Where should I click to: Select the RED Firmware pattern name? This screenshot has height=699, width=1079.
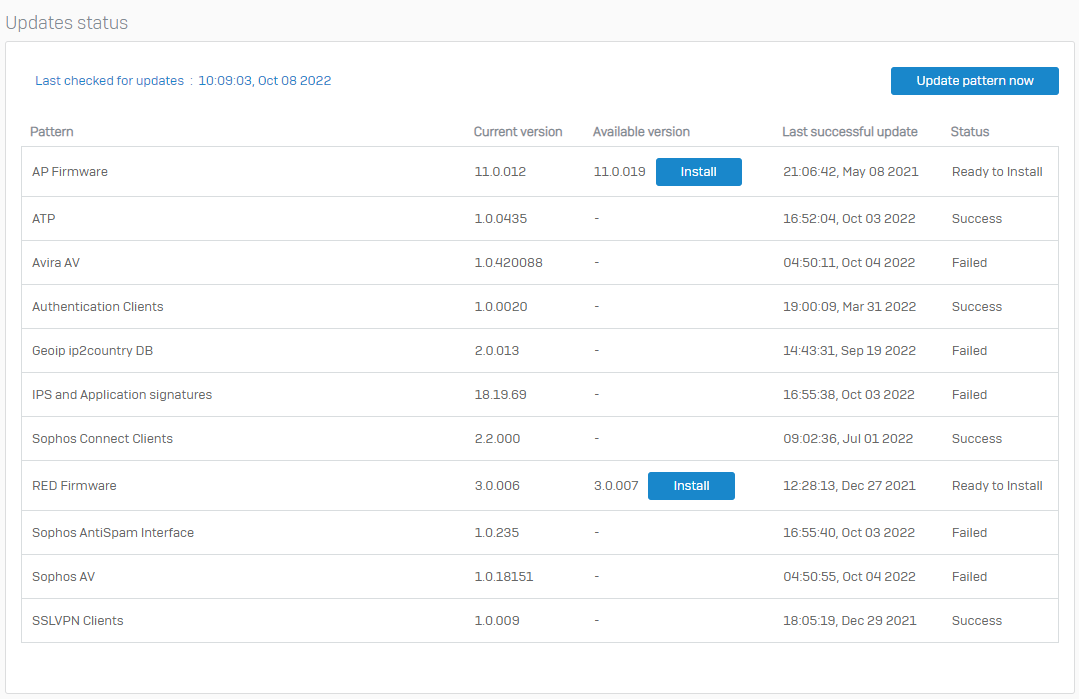coord(74,486)
